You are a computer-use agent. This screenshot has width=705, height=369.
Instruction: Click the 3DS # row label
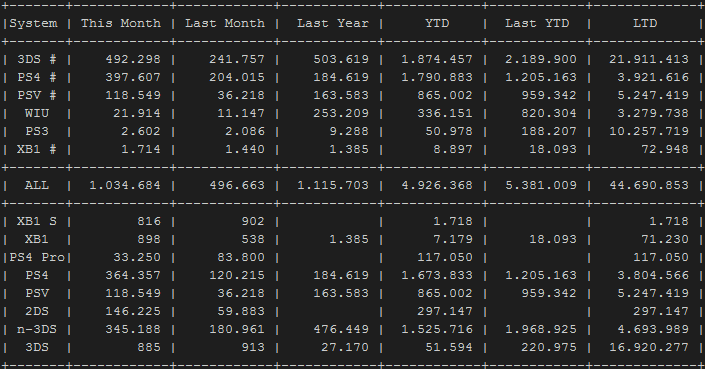(37, 59)
